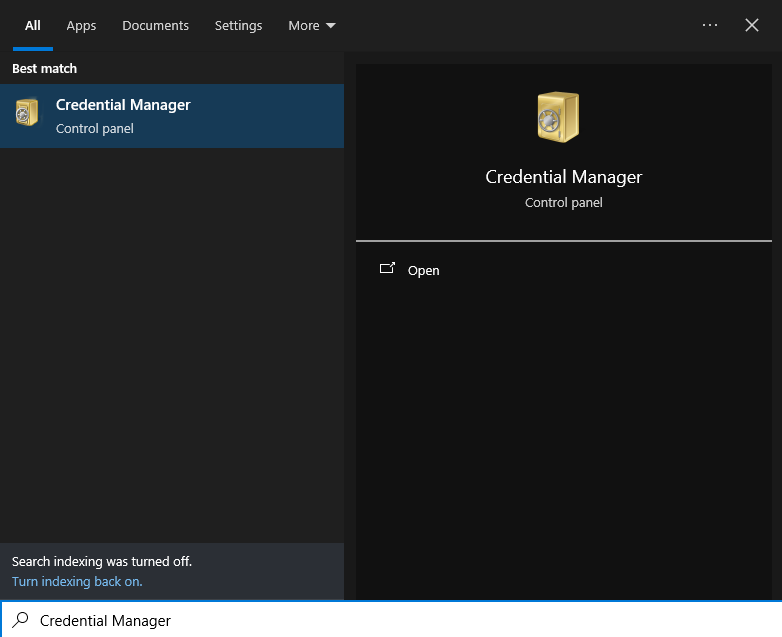Expand the More filter dropdown
The image size is (782, 637).
click(x=311, y=25)
